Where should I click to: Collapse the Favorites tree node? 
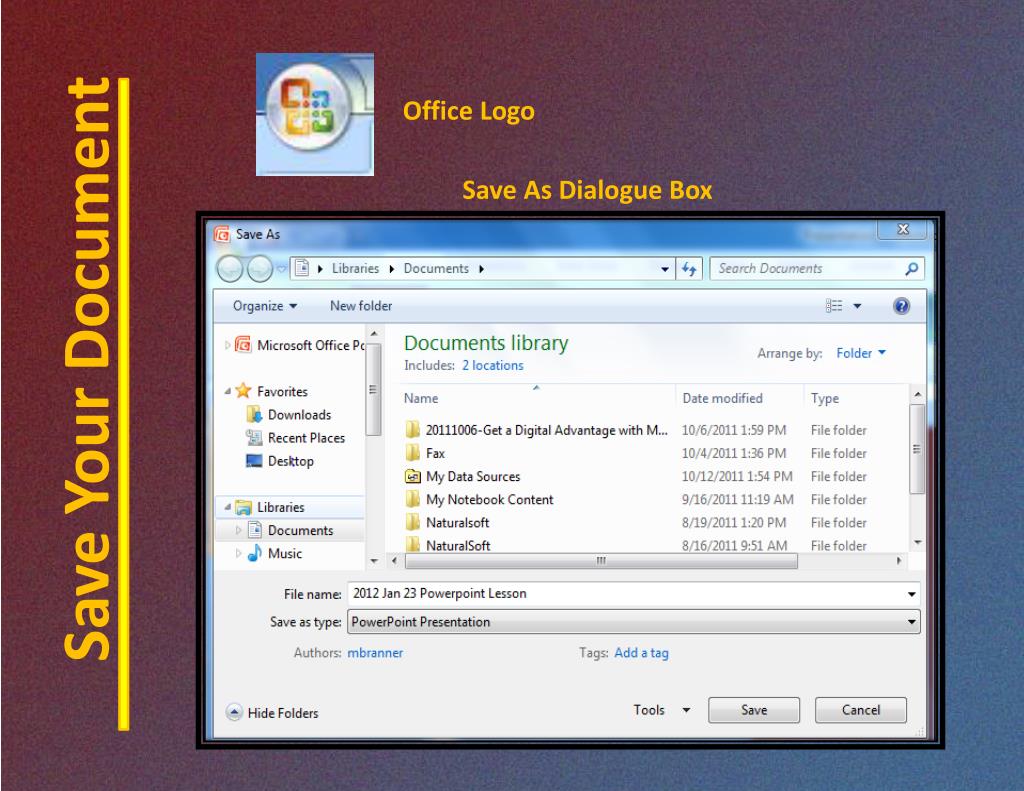point(227,391)
